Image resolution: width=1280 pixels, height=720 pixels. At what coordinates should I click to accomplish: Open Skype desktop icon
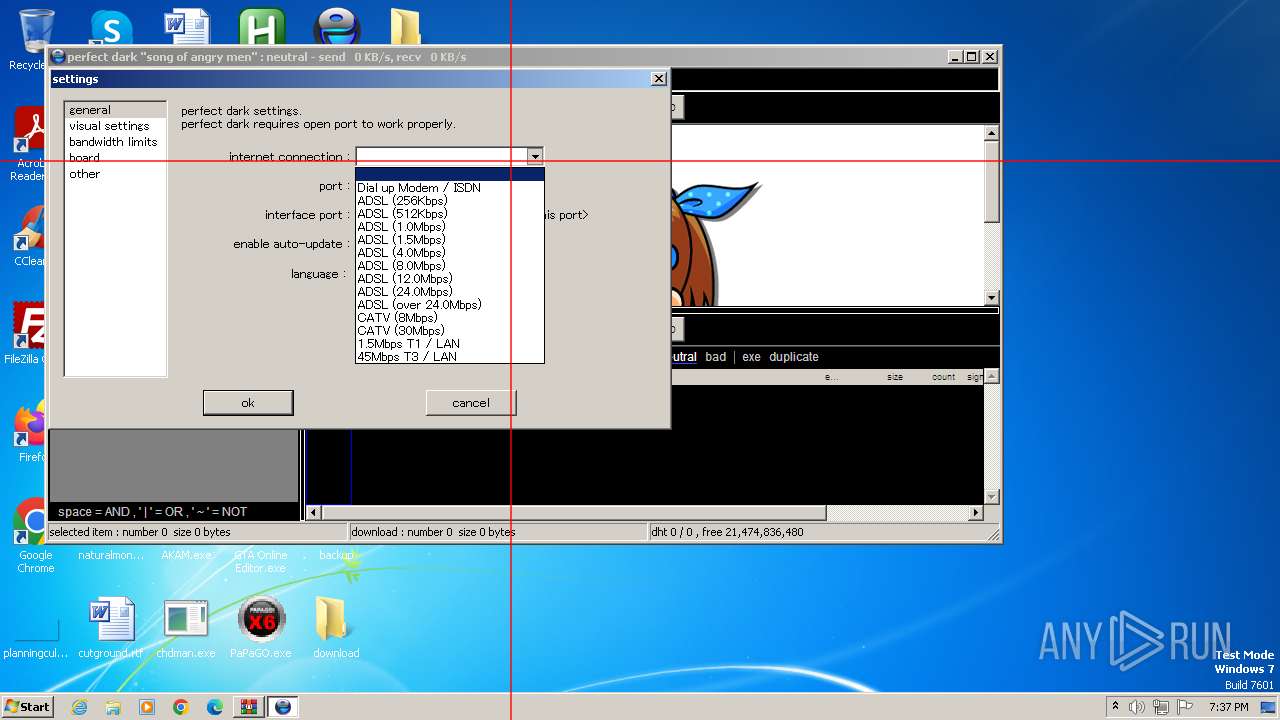111,27
